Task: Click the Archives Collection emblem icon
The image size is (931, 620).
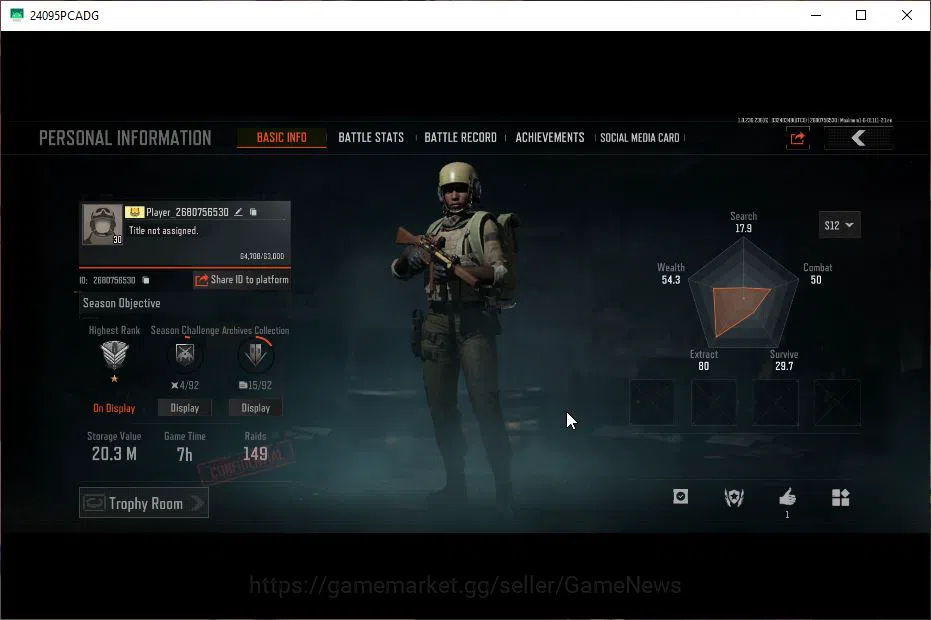Action: [x=256, y=355]
